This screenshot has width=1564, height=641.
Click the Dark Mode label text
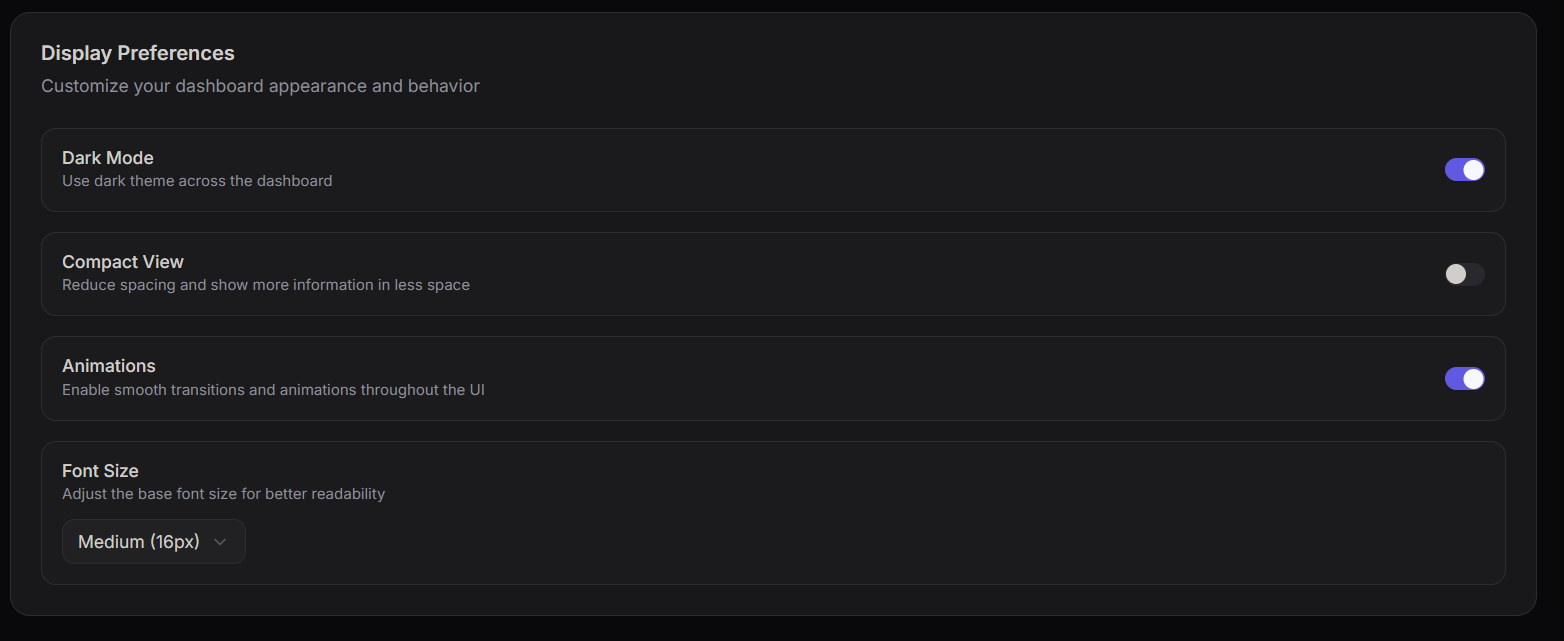(108, 158)
